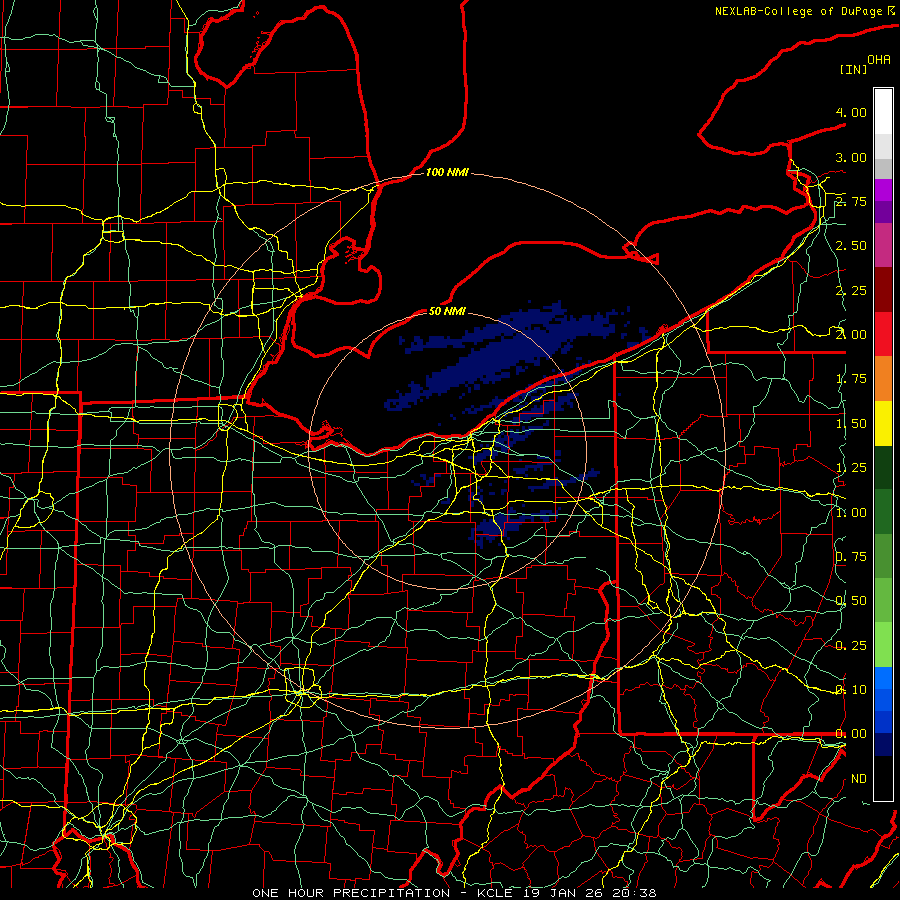Click the 1.25 legend value

click(851, 468)
